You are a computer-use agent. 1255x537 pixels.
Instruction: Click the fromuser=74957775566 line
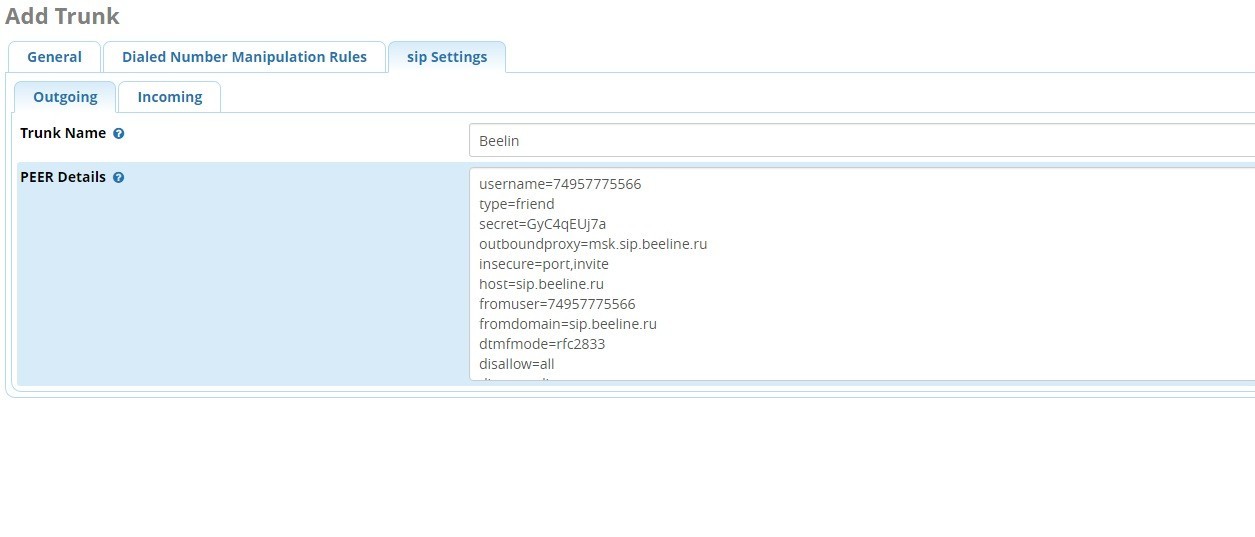557,304
